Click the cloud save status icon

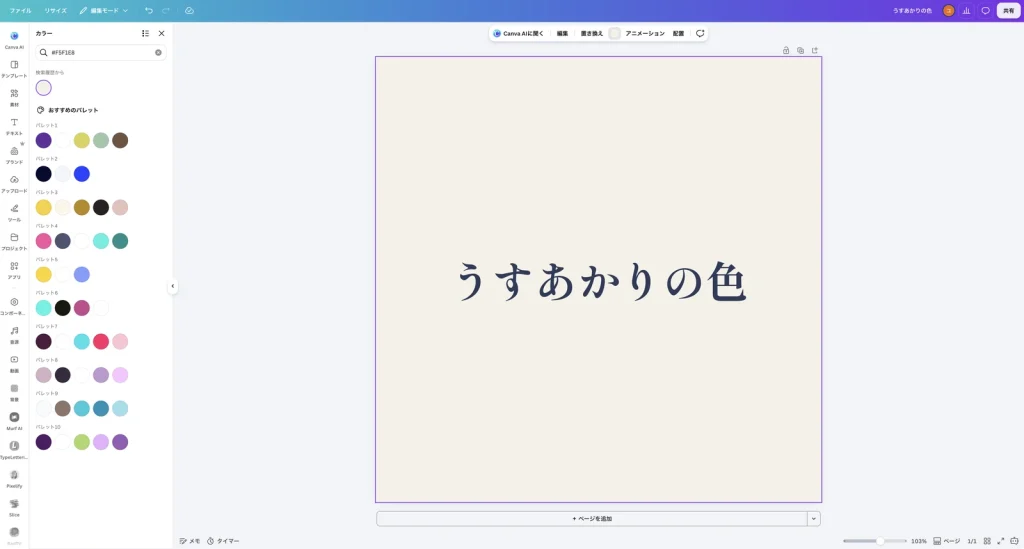(189, 10)
